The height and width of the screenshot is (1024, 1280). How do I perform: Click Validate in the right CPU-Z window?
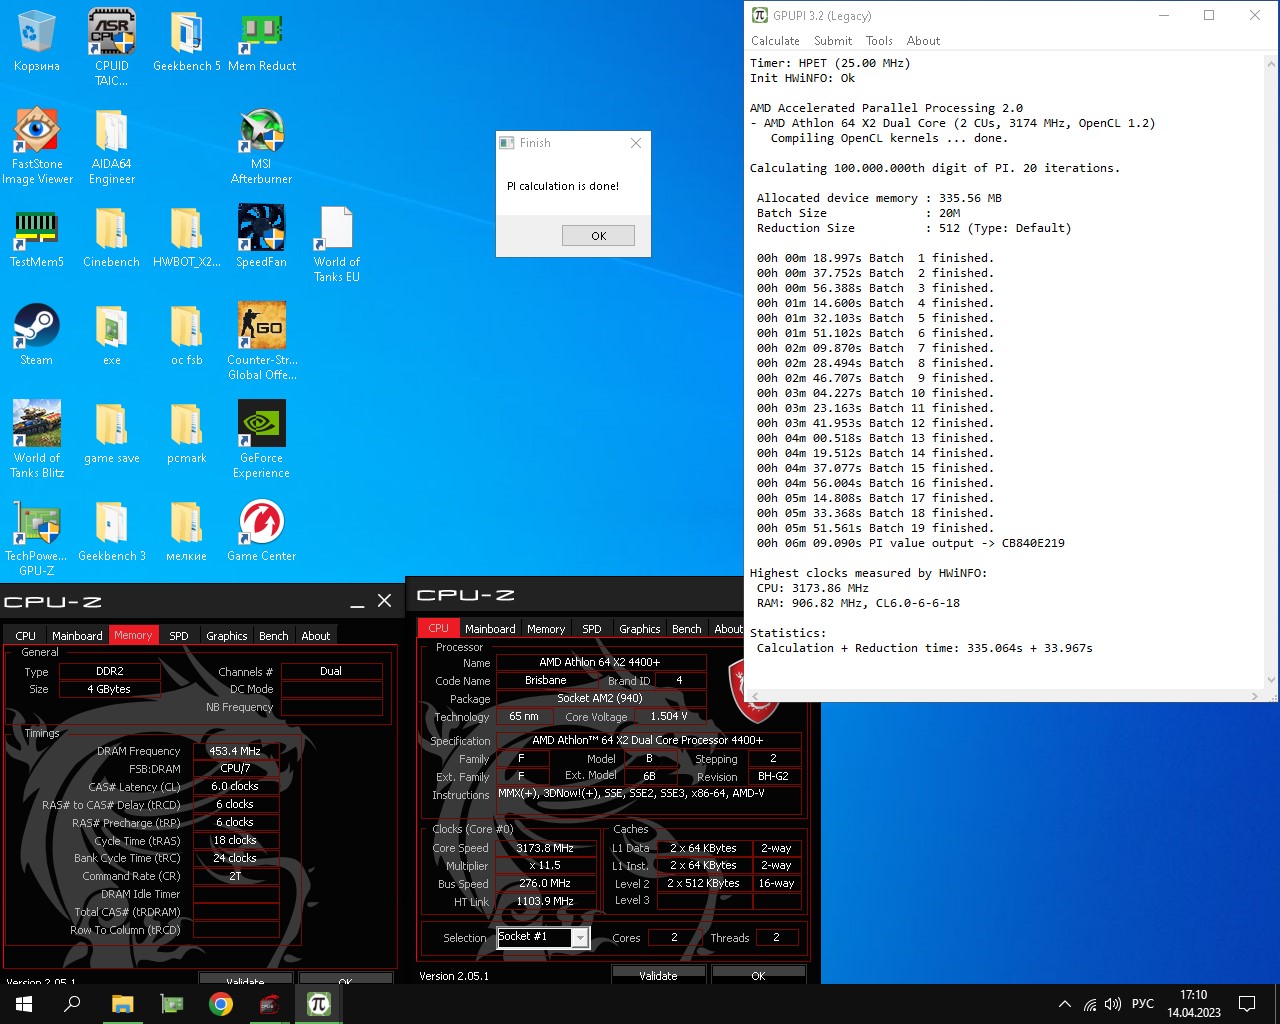point(658,975)
